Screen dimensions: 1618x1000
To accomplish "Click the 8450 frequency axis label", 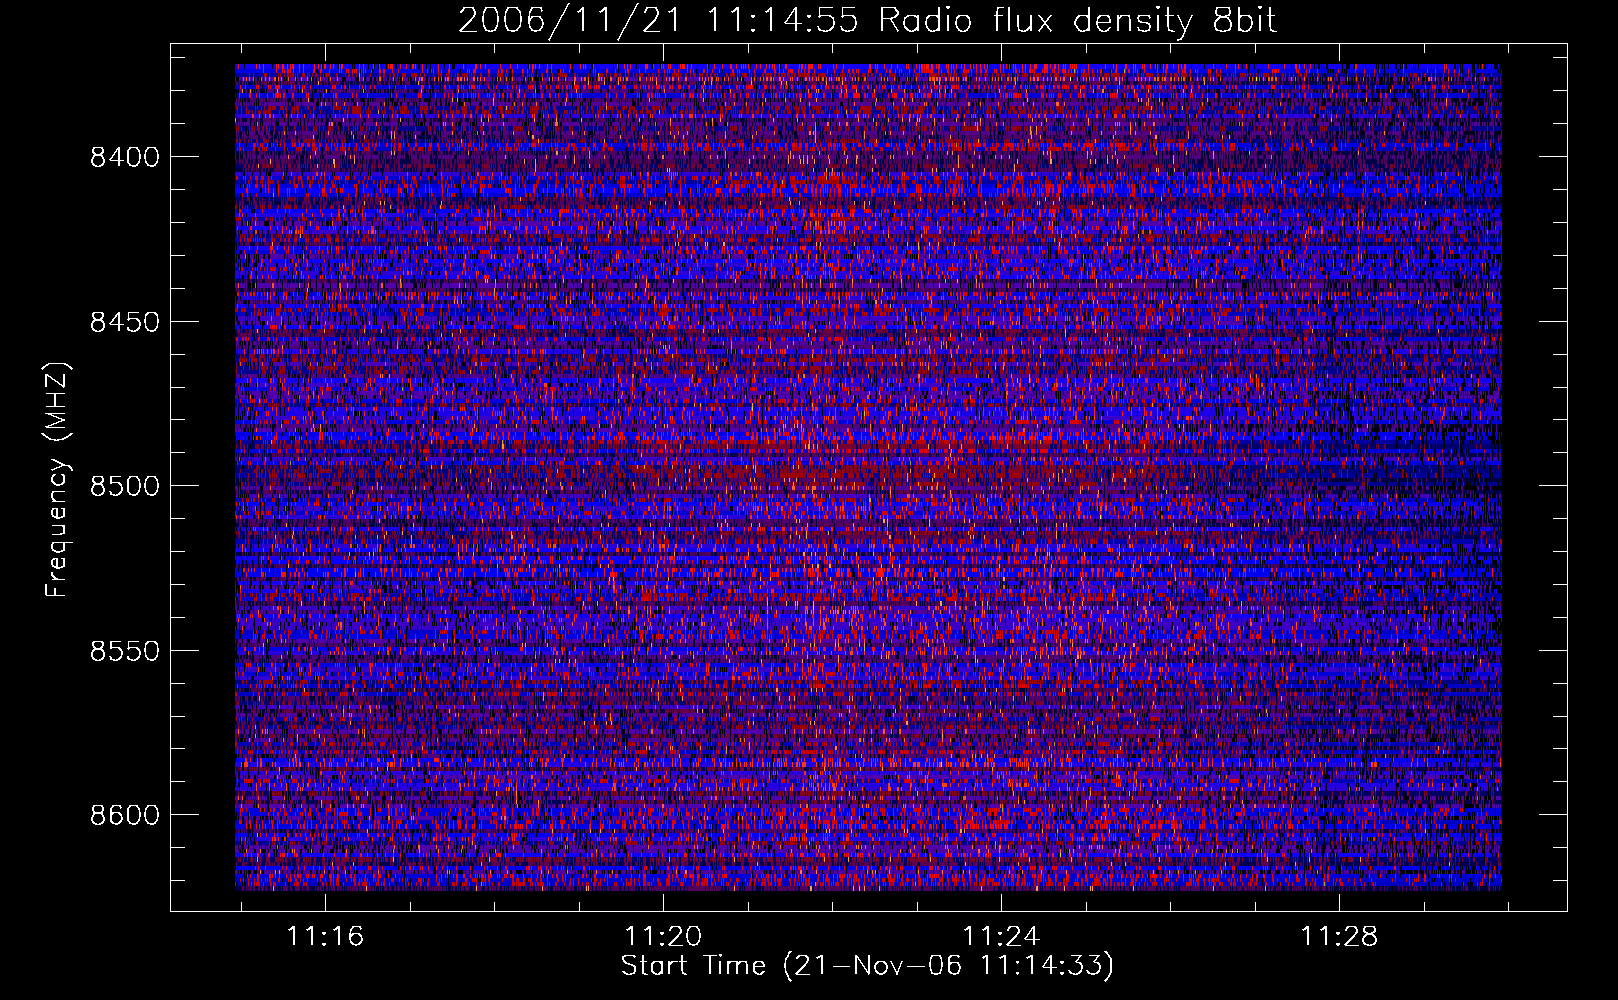I will pyautogui.click(x=125, y=322).
